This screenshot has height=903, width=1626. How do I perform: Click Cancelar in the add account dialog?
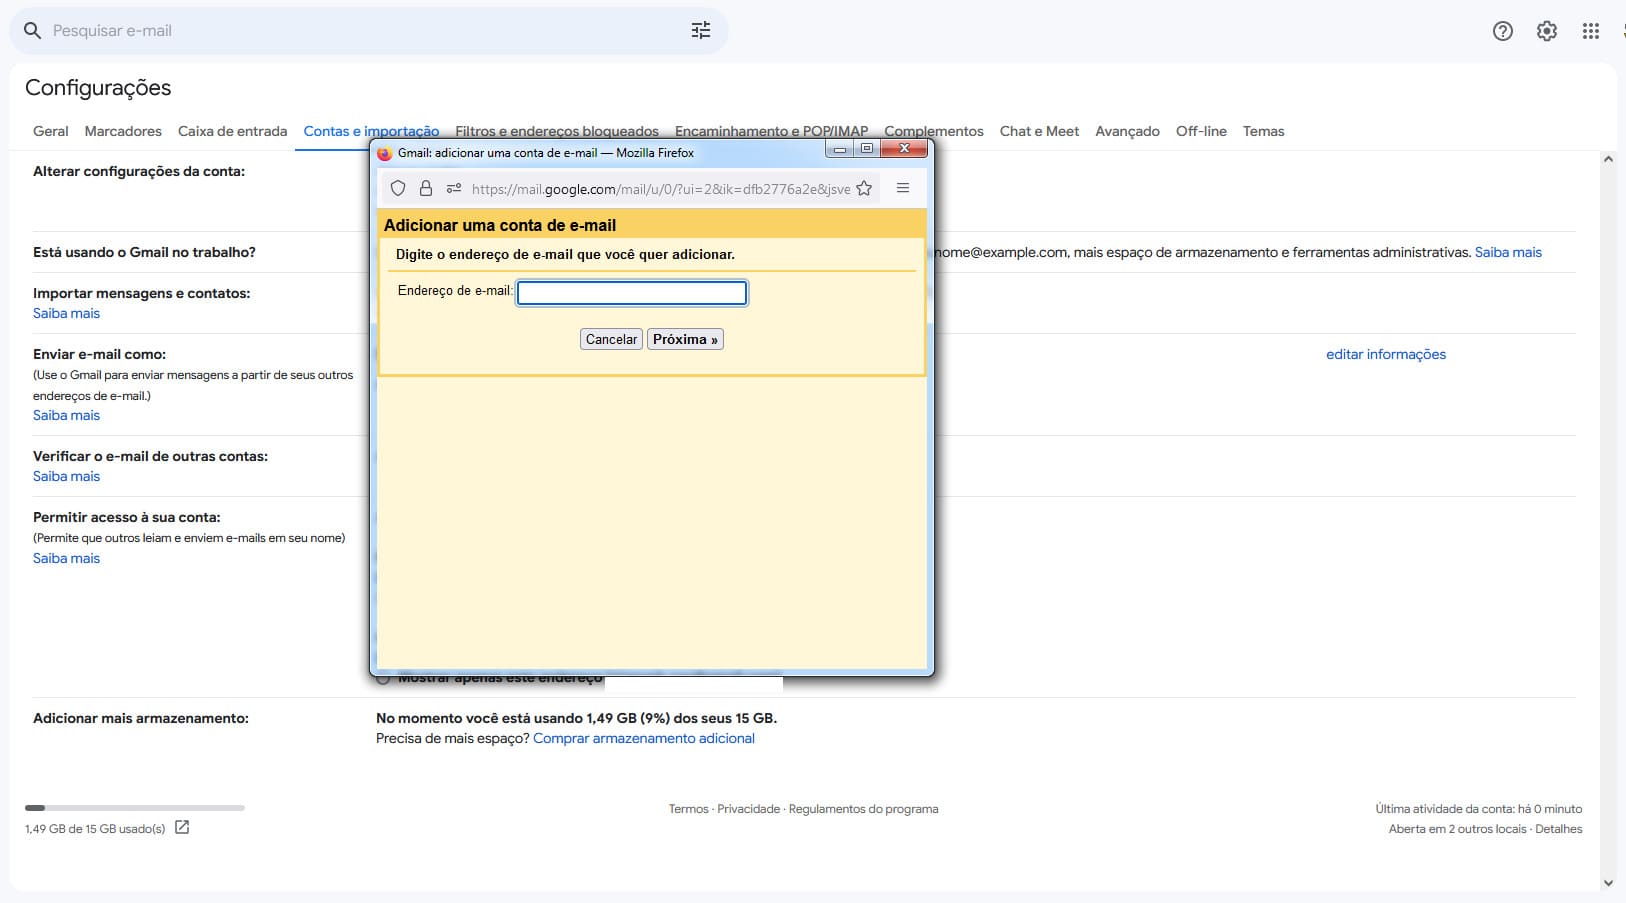611,339
